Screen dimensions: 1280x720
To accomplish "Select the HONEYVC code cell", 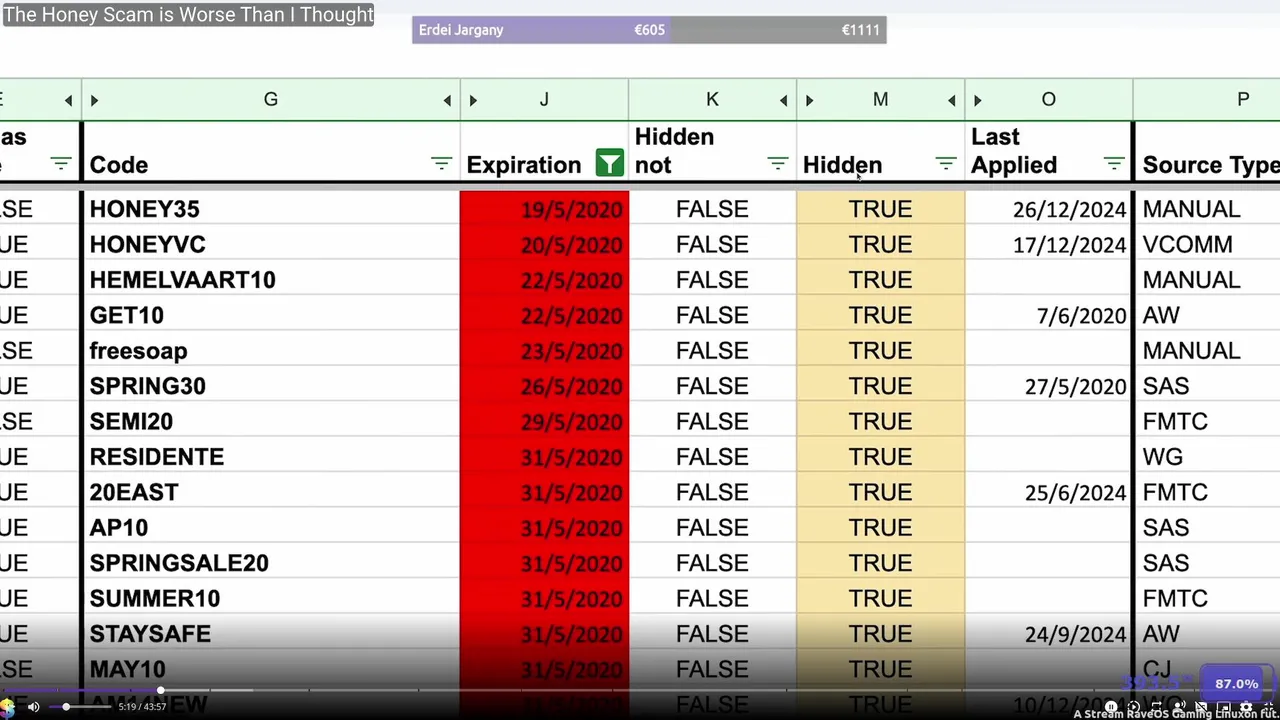I will pyautogui.click(x=270, y=245).
